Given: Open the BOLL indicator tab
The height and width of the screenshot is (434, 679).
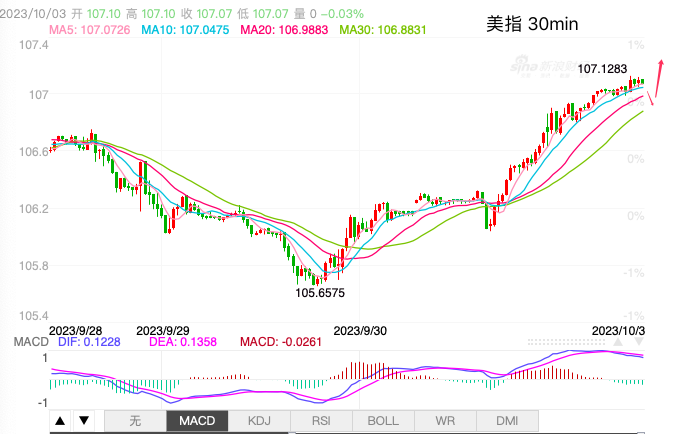Looking at the screenshot, I should (383, 421).
